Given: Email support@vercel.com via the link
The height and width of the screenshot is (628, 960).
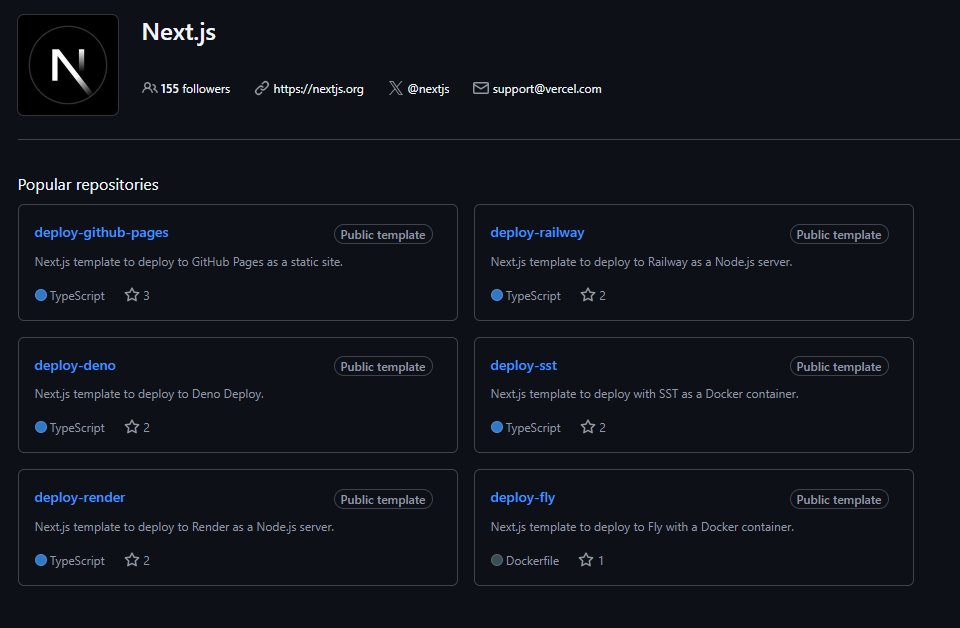Looking at the screenshot, I should (546, 89).
